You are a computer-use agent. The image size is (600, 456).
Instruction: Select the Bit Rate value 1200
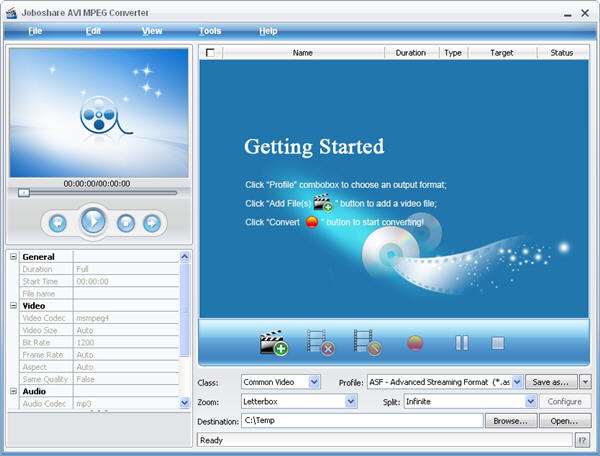pyautogui.click(x=85, y=342)
